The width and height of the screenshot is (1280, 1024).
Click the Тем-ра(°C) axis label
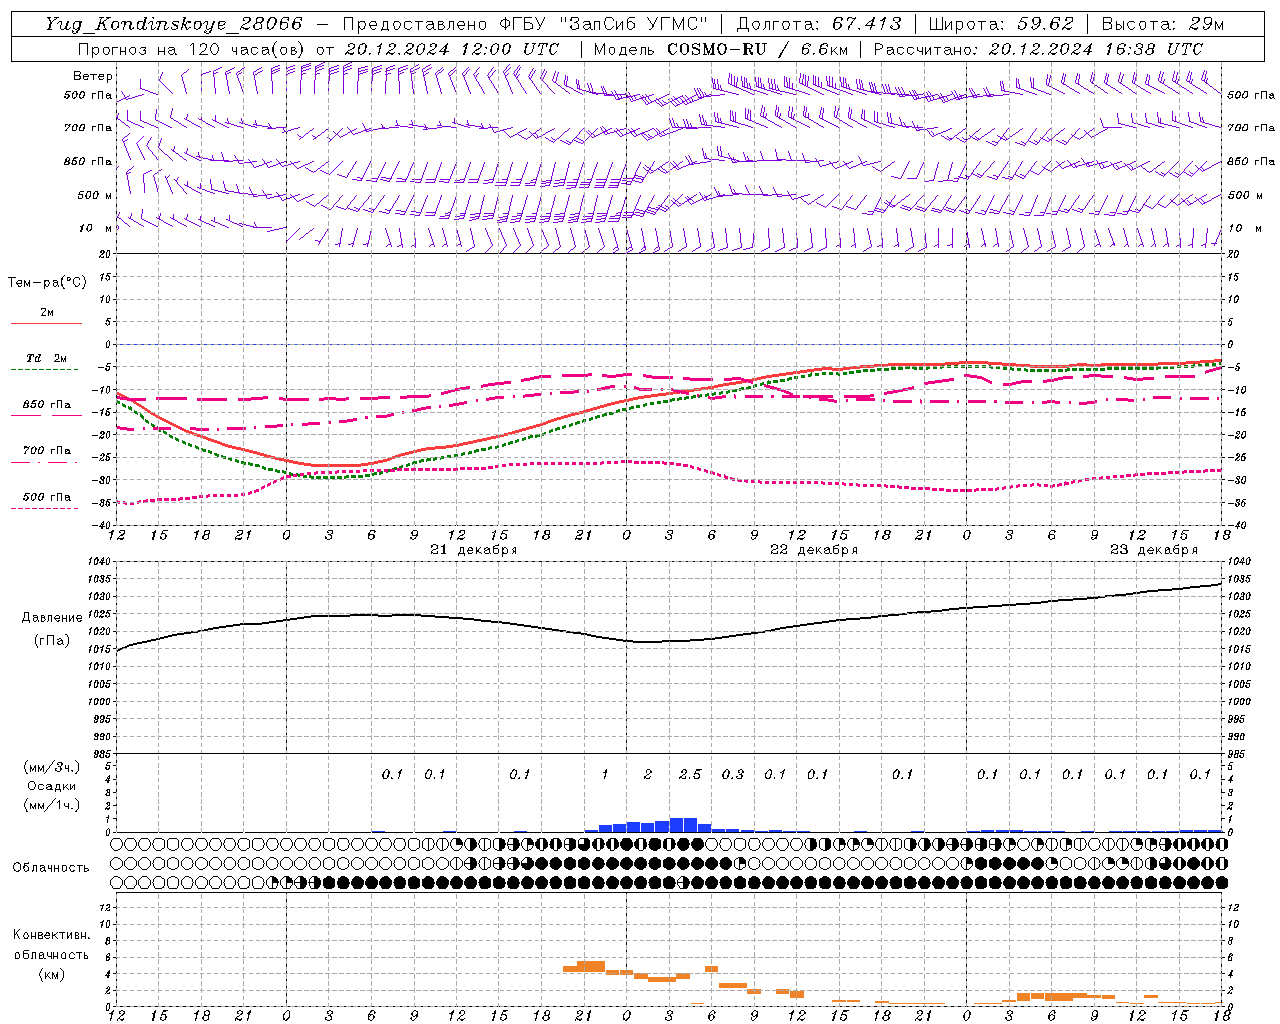pos(47,283)
